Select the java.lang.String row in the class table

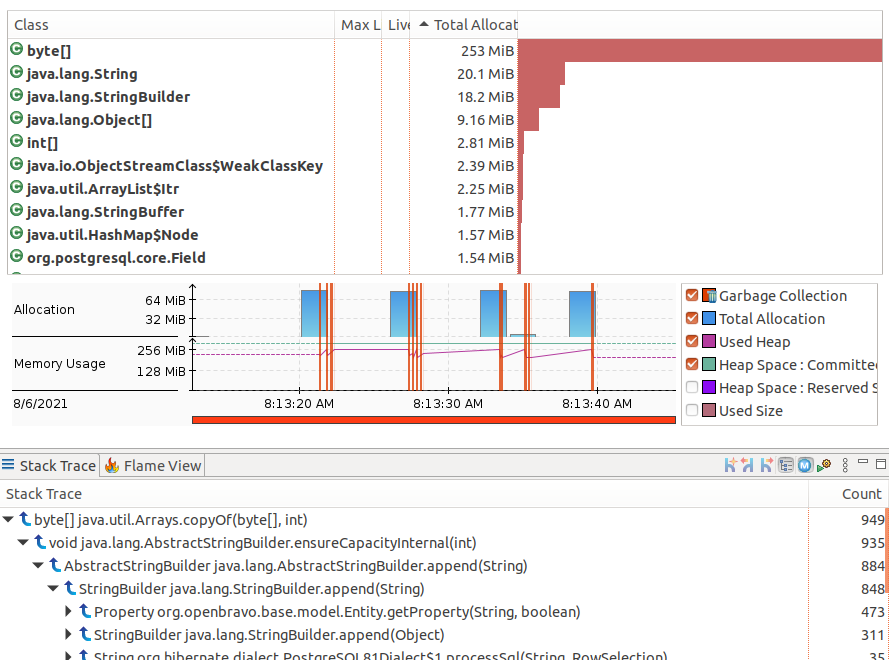tap(82, 74)
